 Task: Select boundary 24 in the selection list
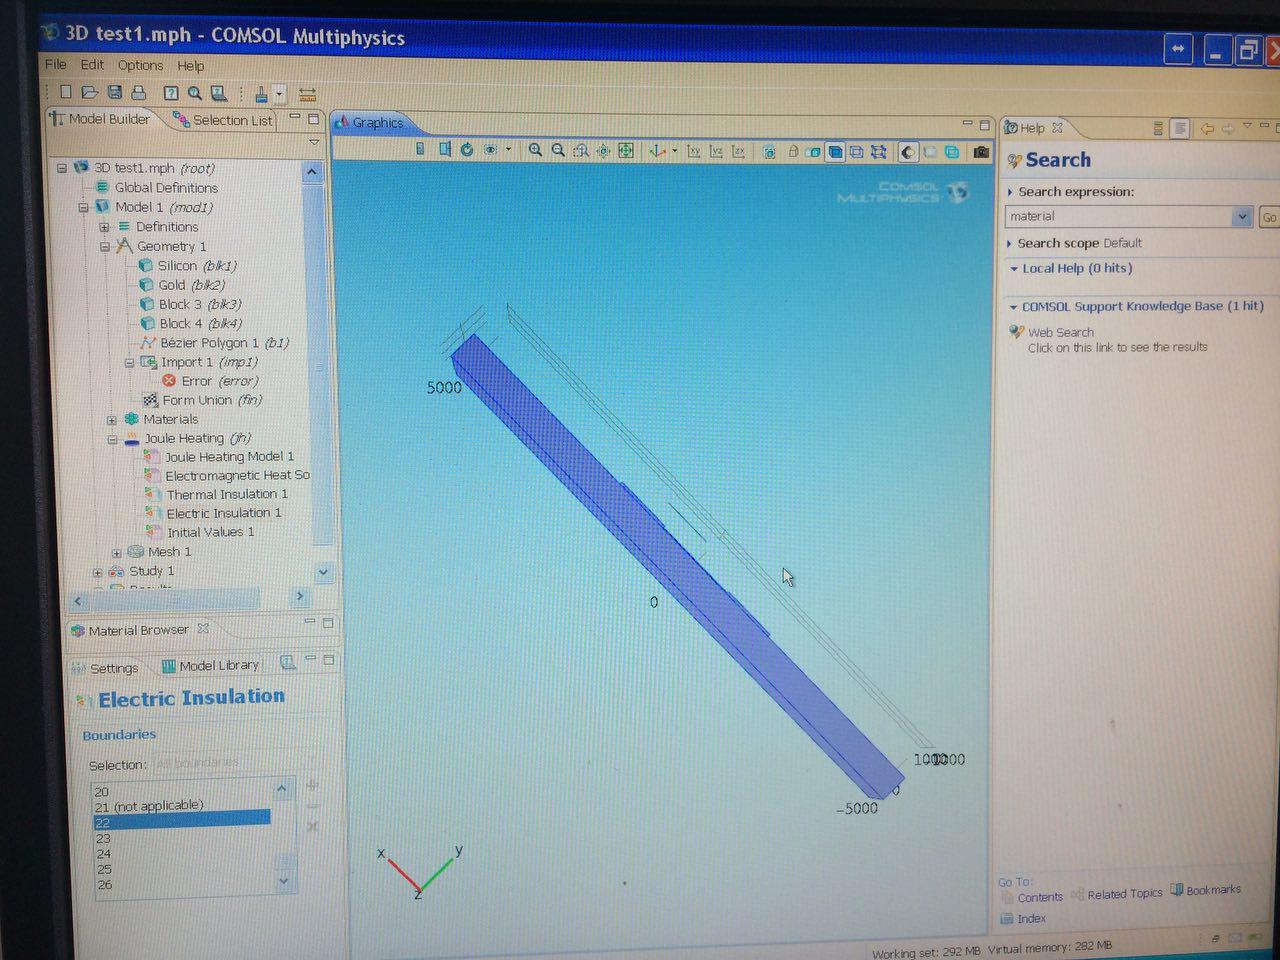point(104,854)
